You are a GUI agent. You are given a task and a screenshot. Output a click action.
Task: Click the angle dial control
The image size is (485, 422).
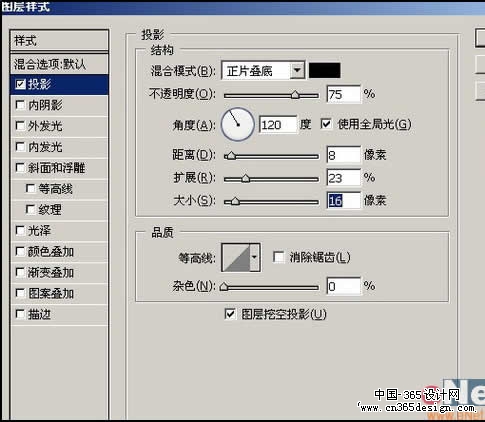[x=238, y=124]
